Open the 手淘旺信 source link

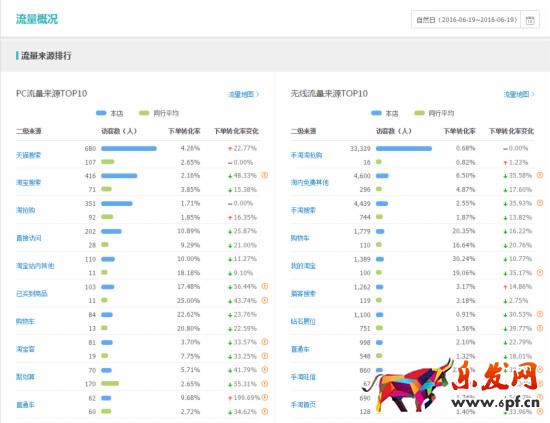click(303, 377)
